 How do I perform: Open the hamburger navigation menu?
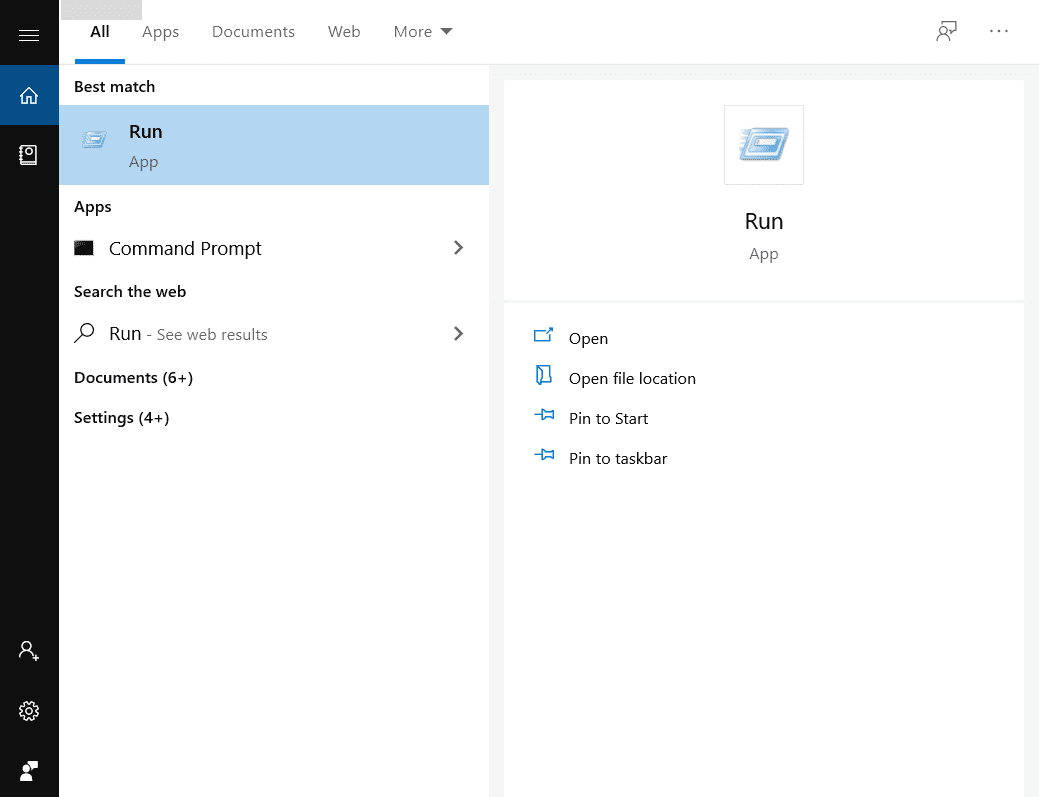point(28,33)
